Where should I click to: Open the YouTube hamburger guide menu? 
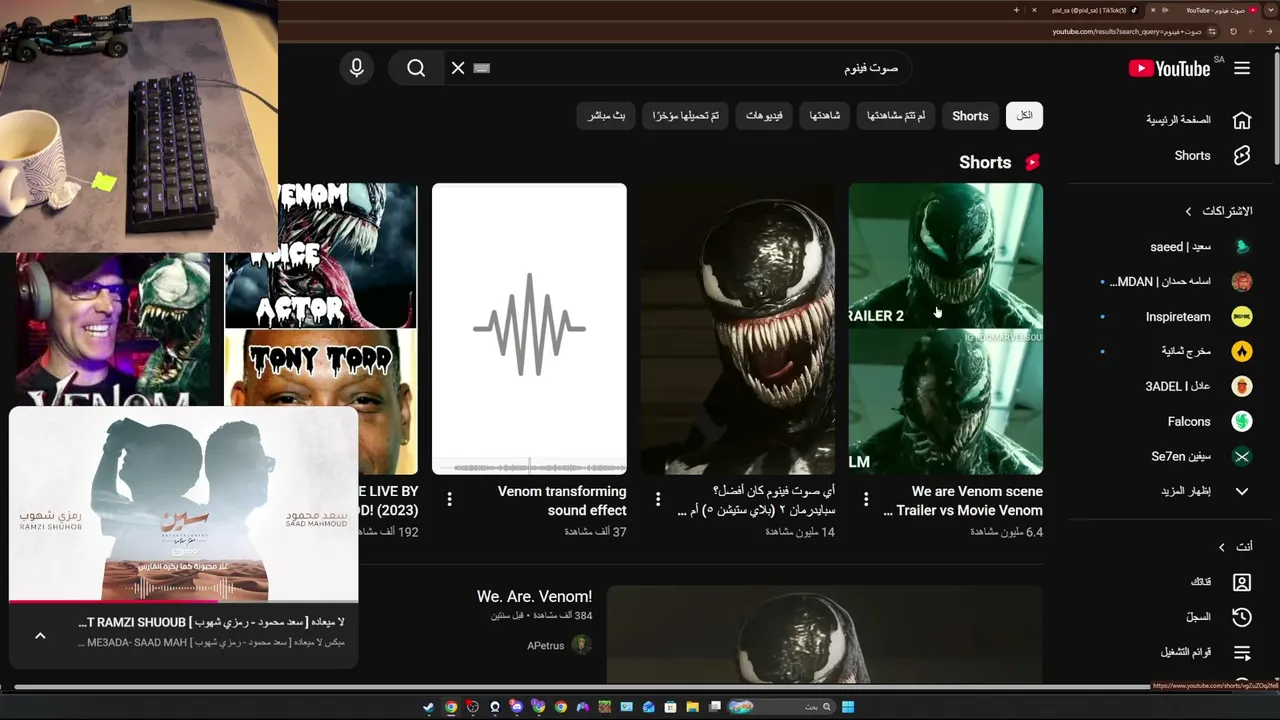pos(1242,68)
